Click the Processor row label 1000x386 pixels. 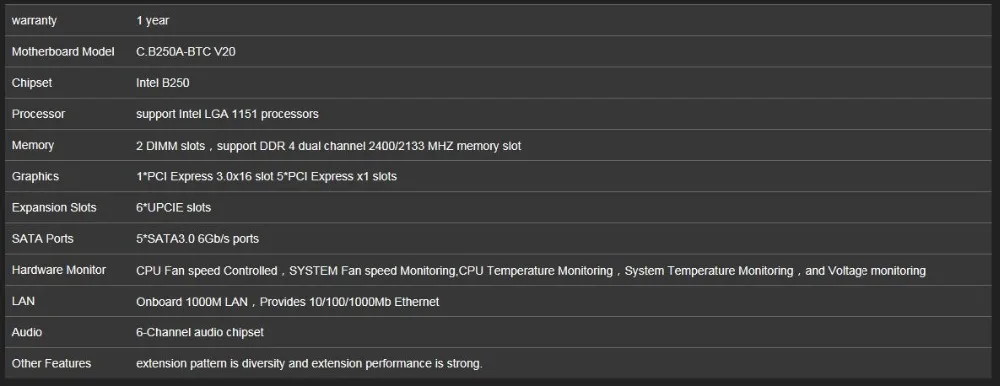[x=38, y=114]
